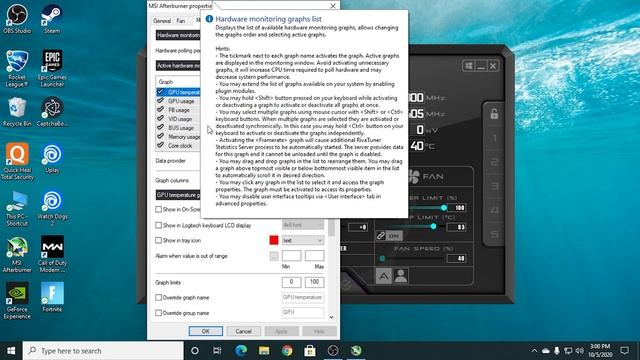Select Afterburner profile slot 5

tap(494, 234)
